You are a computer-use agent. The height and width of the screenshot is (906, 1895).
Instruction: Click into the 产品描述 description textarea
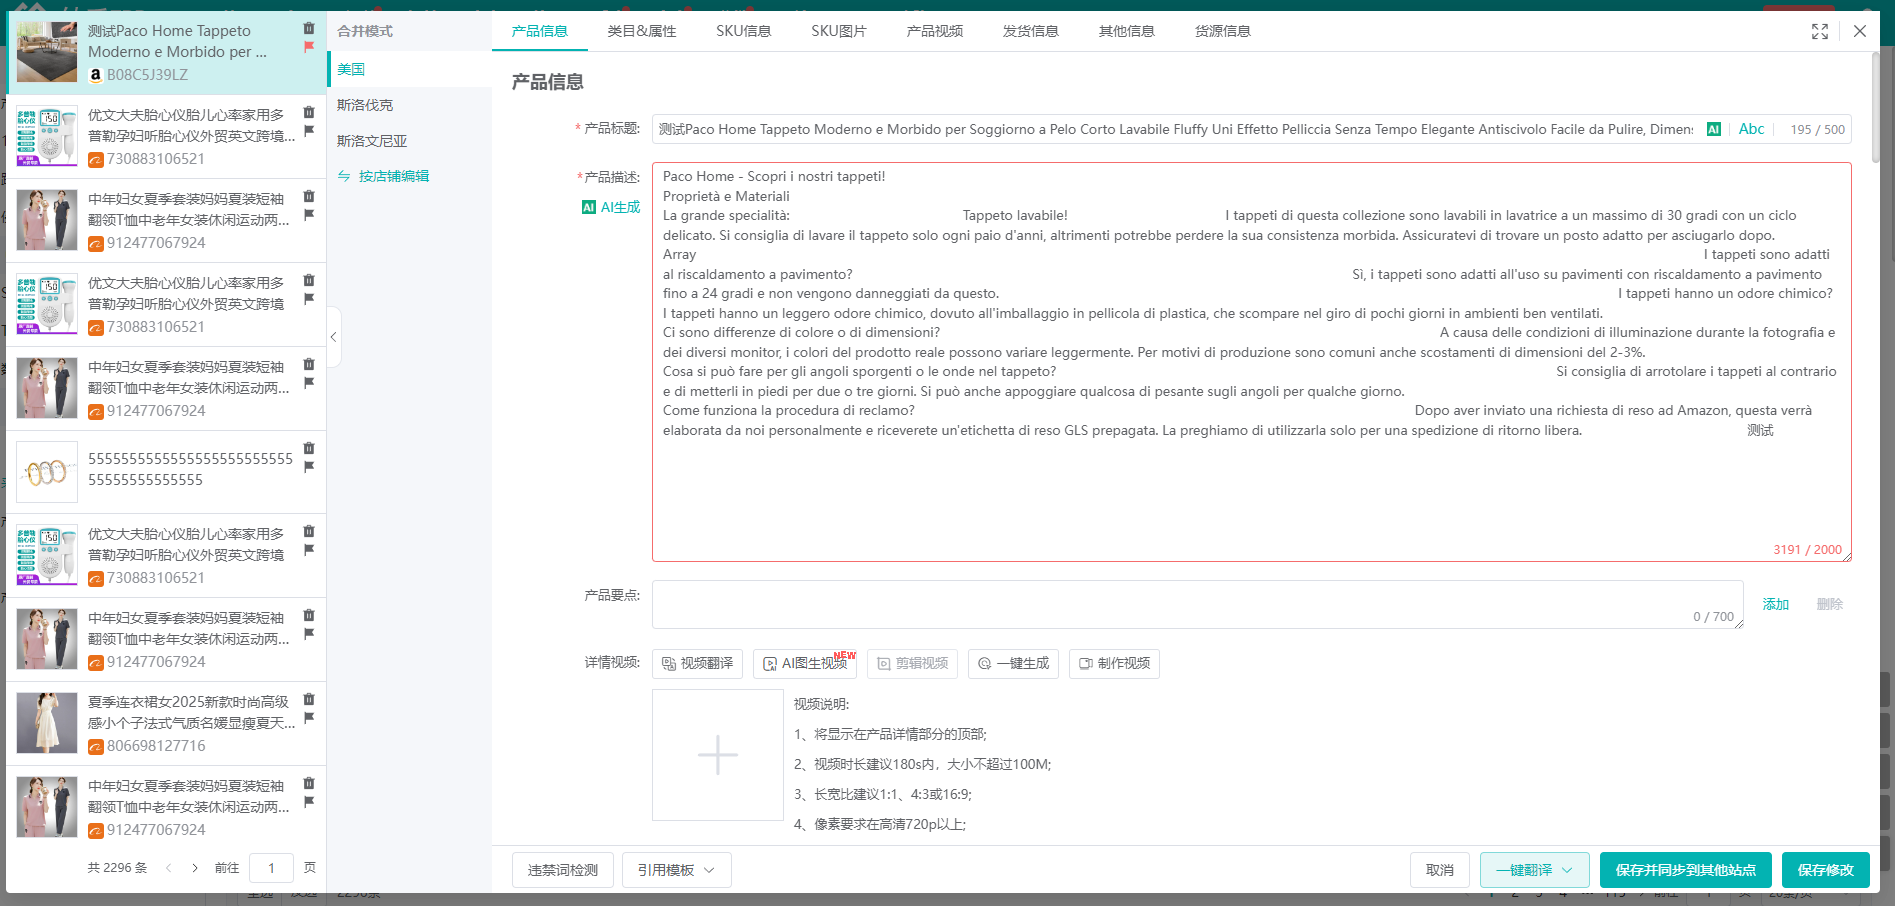click(1252, 362)
